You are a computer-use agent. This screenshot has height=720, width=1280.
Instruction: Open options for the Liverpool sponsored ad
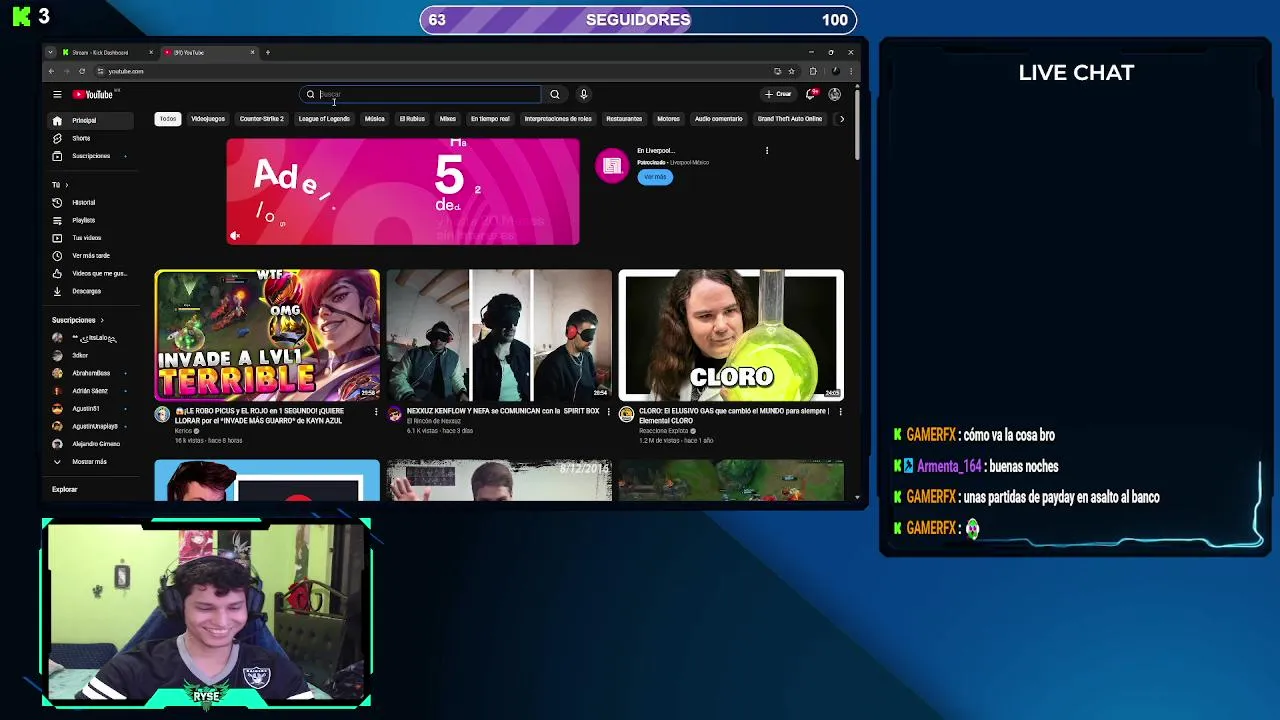coord(767,151)
